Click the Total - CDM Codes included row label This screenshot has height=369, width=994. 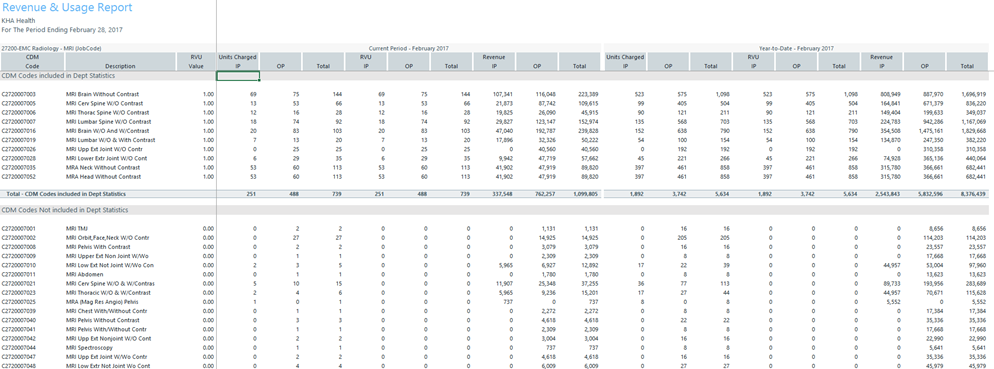(66, 194)
